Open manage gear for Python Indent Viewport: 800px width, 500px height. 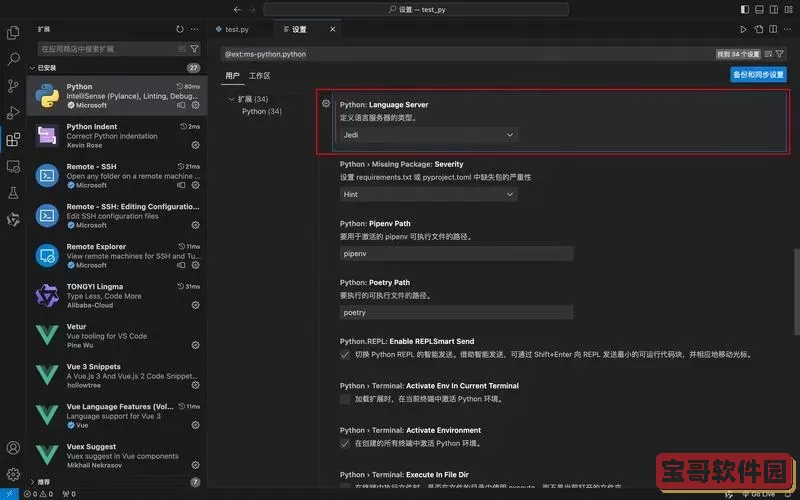(x=195, y=145)
